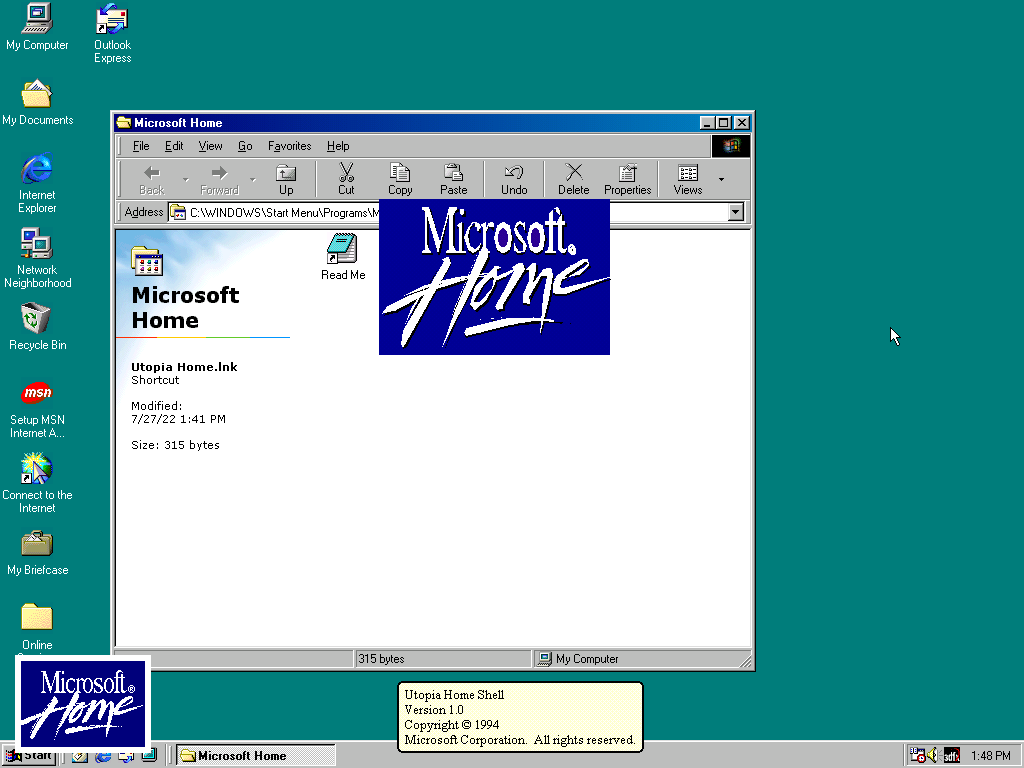This screenshot has height=768, width=1024.
Task: Click the 'Utopia Home.lnk' file name text
Action: [184, 367]
